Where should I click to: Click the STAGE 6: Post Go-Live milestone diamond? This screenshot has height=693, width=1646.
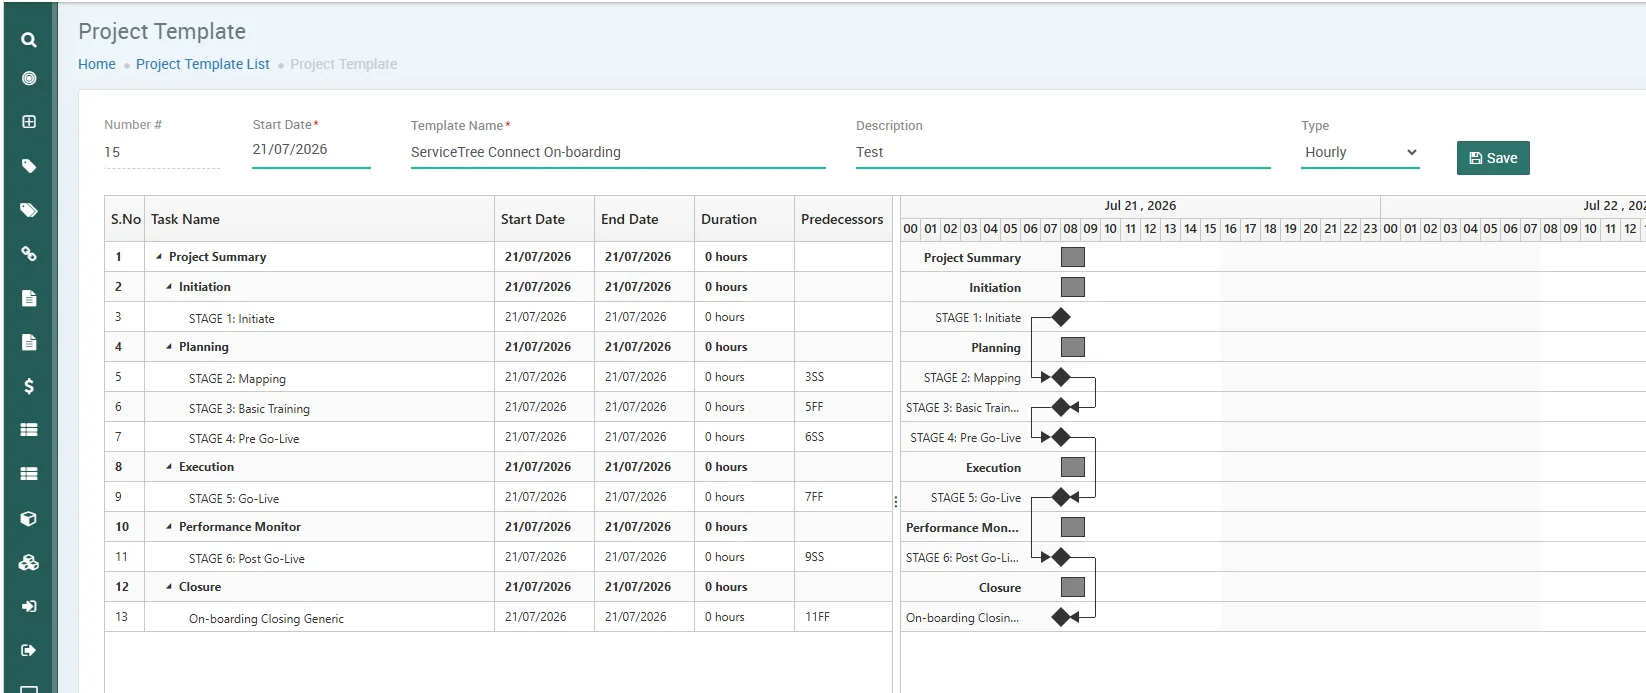pos(1061,557)
